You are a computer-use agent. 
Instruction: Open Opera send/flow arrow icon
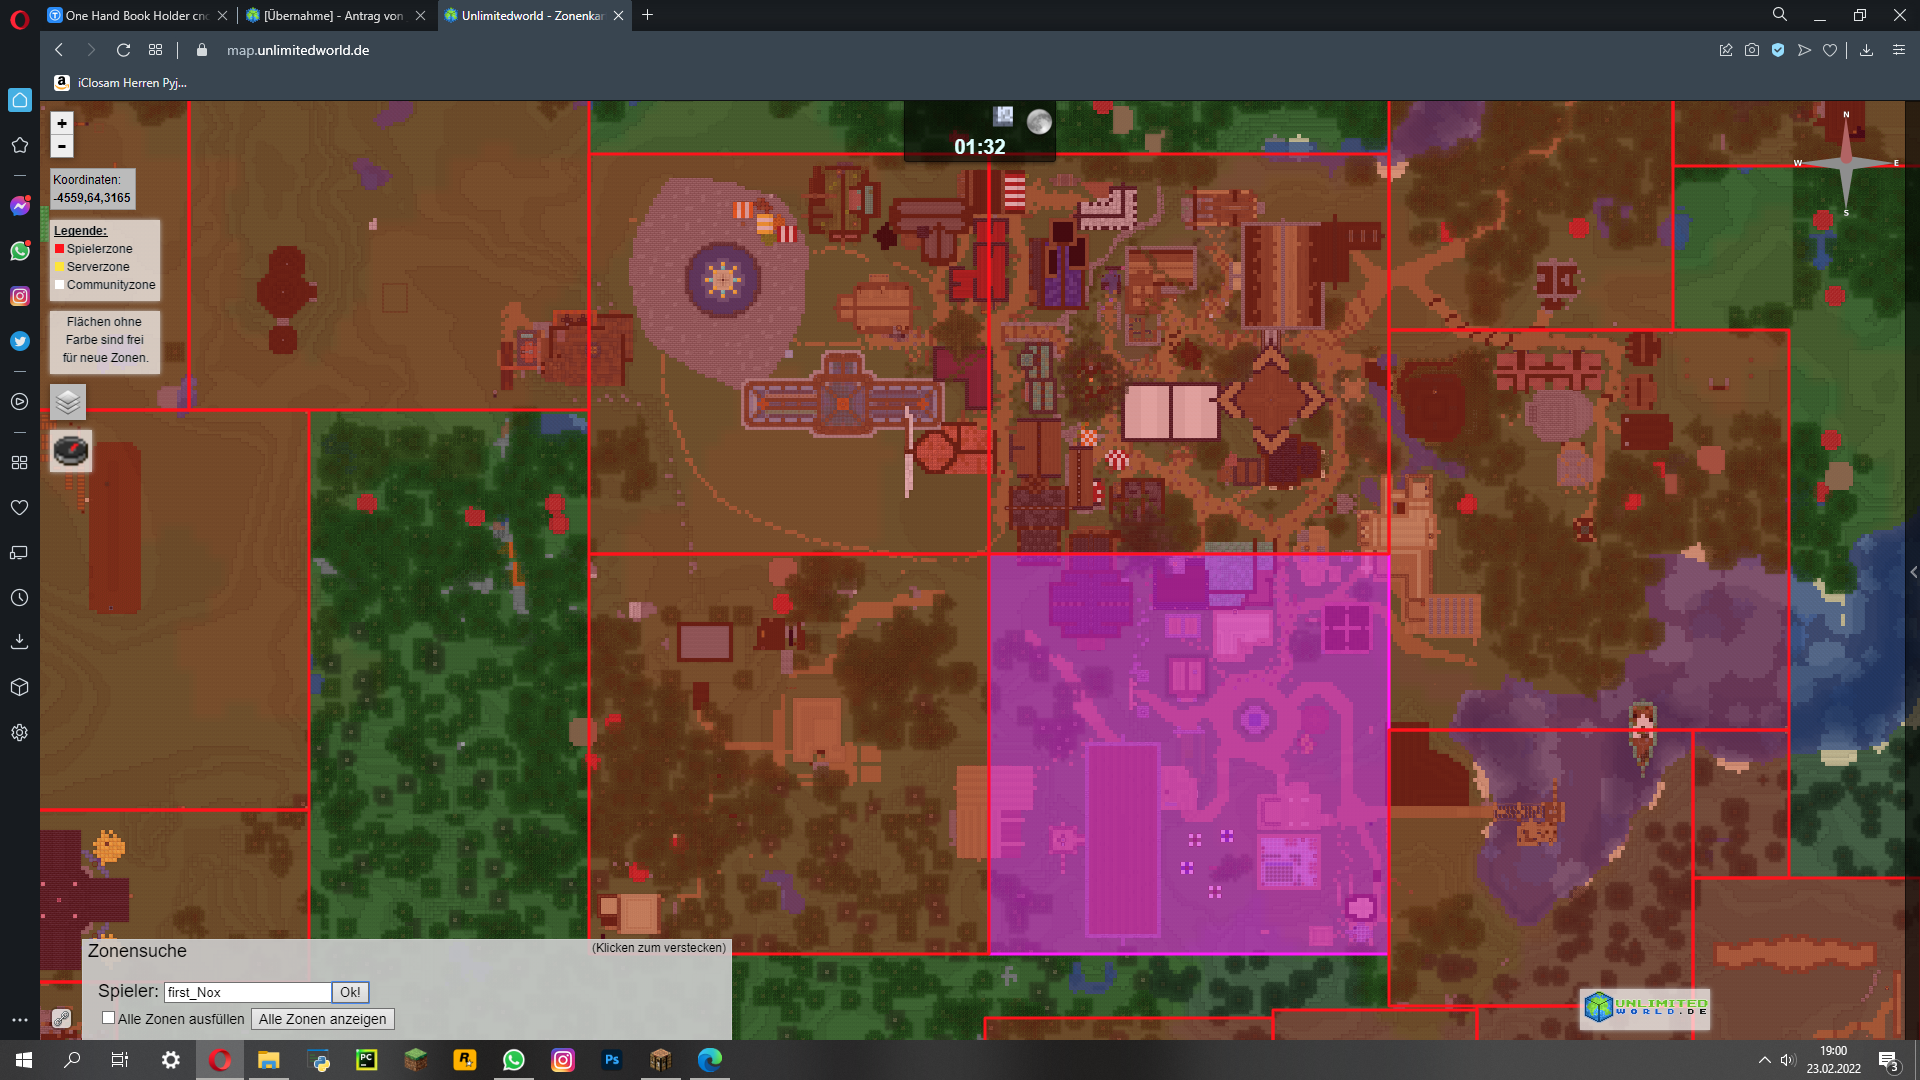coord(1804,50)
